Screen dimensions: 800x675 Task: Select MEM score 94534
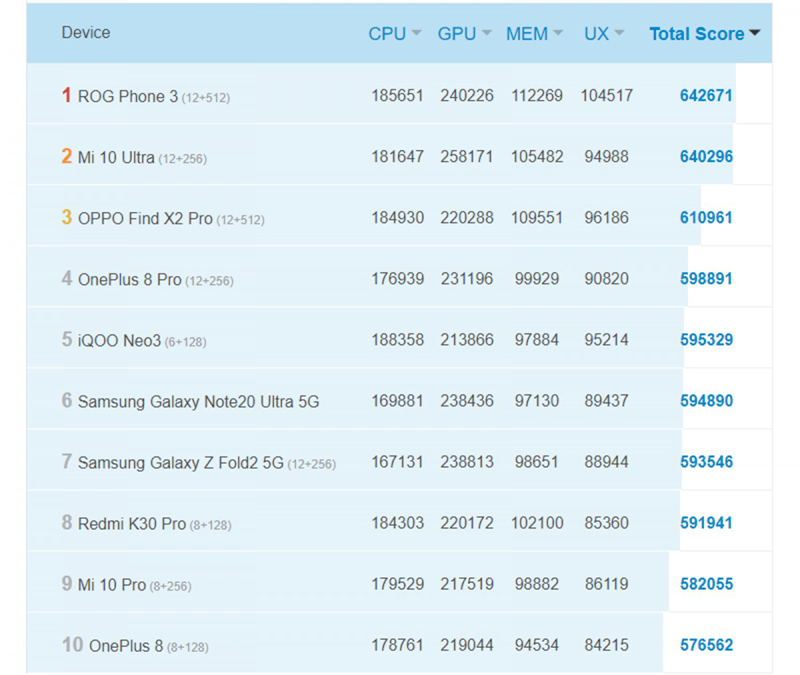point(537,645)
